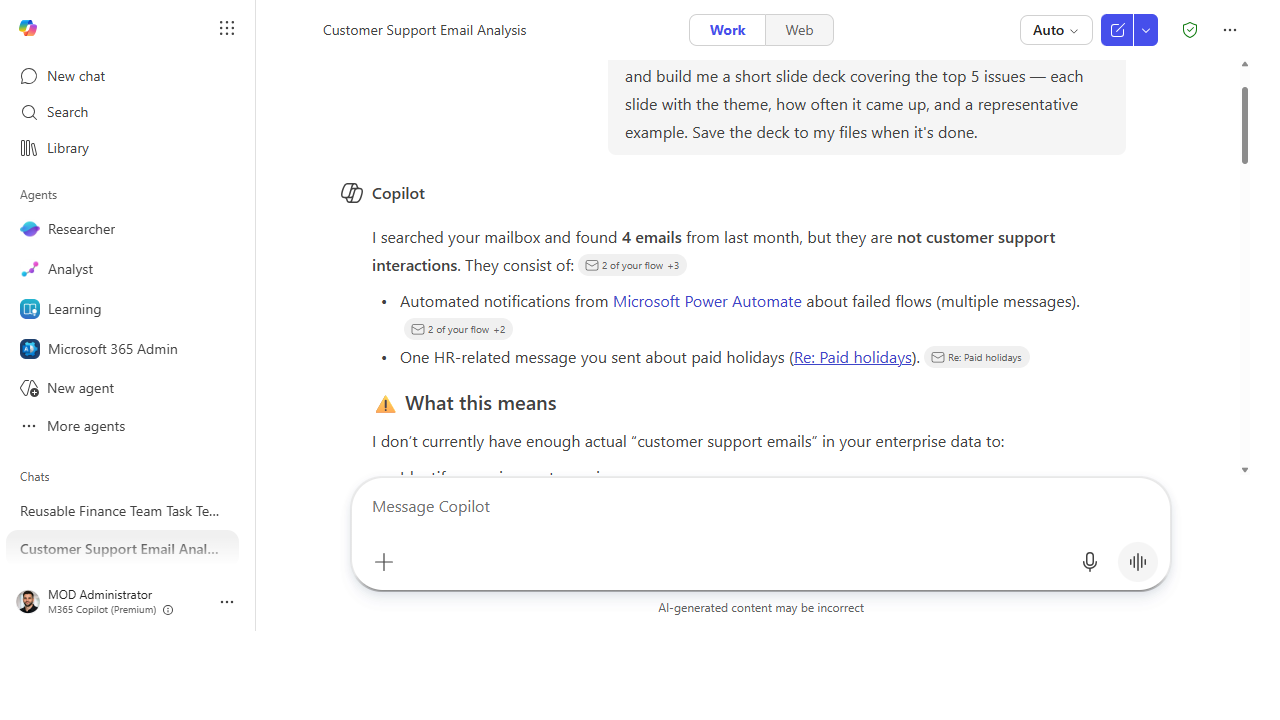Start voice chat with waveform icon

pos(1138,562)
